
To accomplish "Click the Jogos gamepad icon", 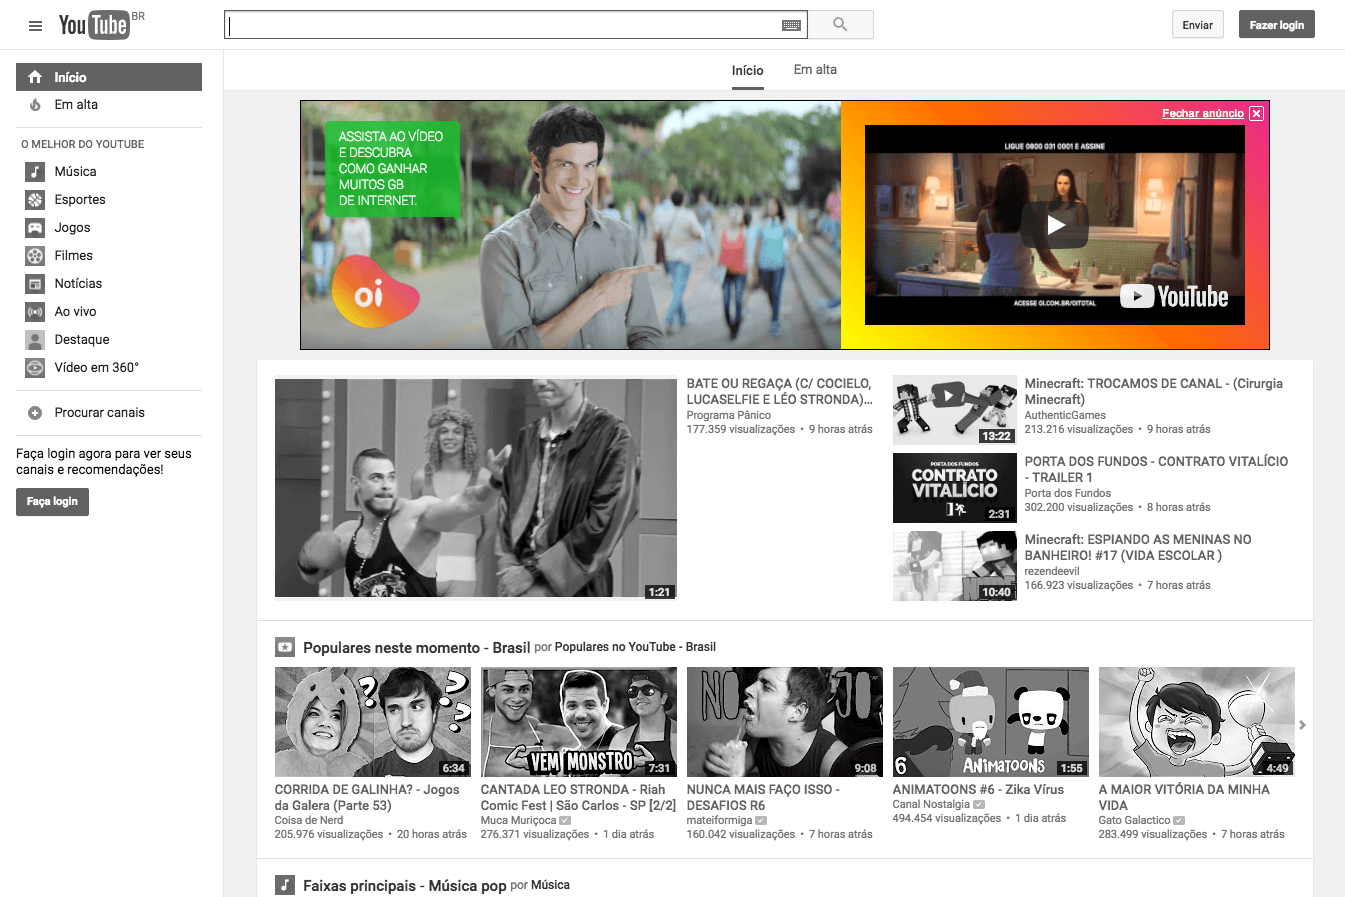I will click(x=35, y=228).
